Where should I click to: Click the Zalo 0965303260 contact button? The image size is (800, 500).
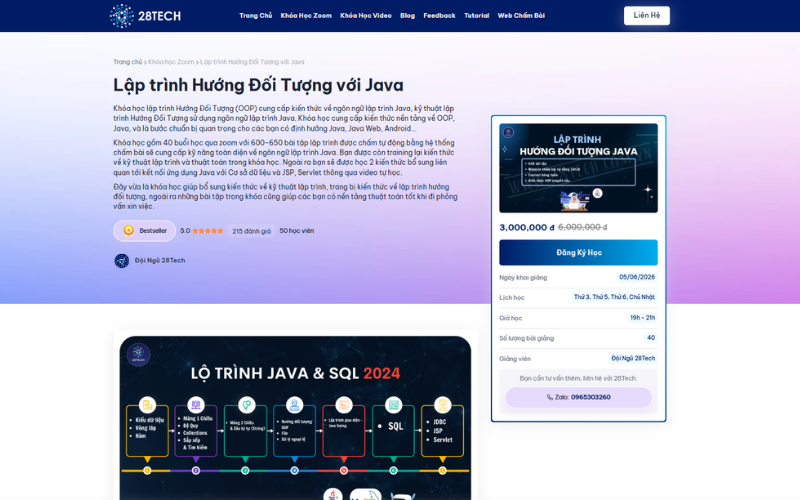(x=579, y=397)
